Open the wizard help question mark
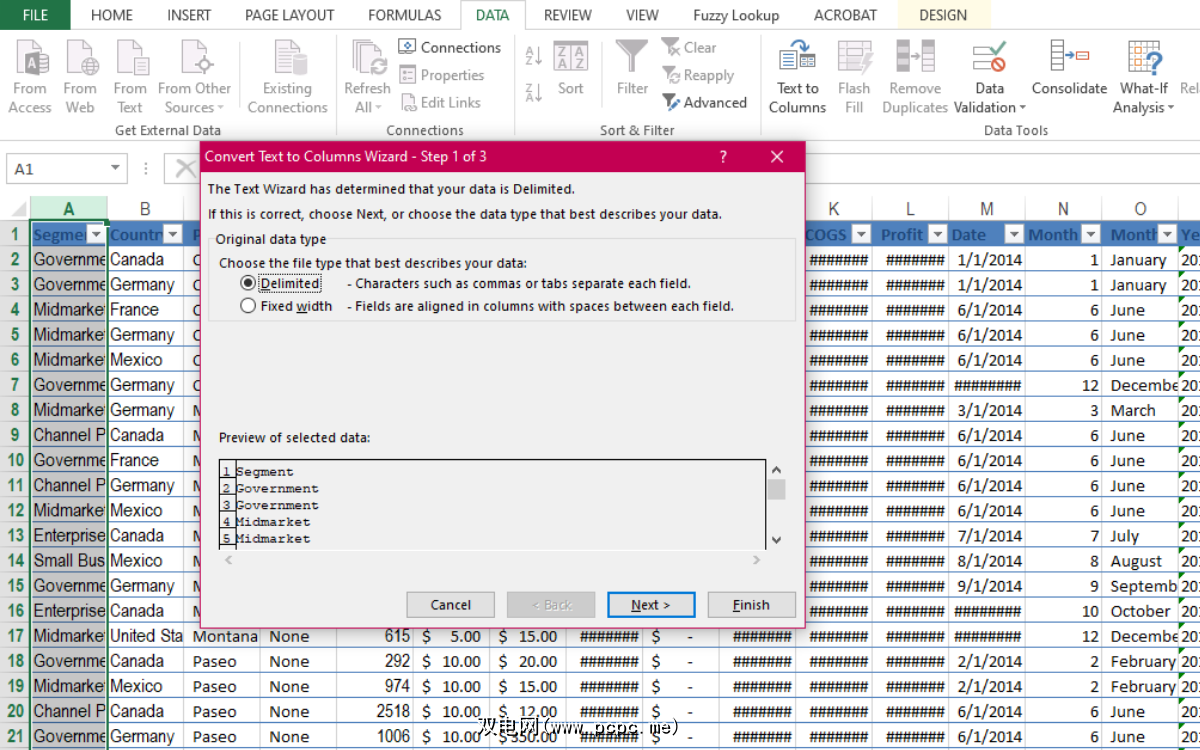This screenshot has width=1200, height=750. pyautogui.click(x=723, y=157)
